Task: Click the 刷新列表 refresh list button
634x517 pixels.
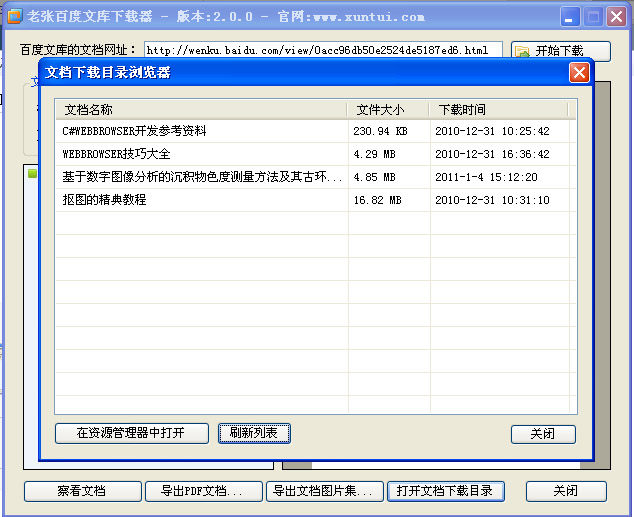Action: click(254, 433)
